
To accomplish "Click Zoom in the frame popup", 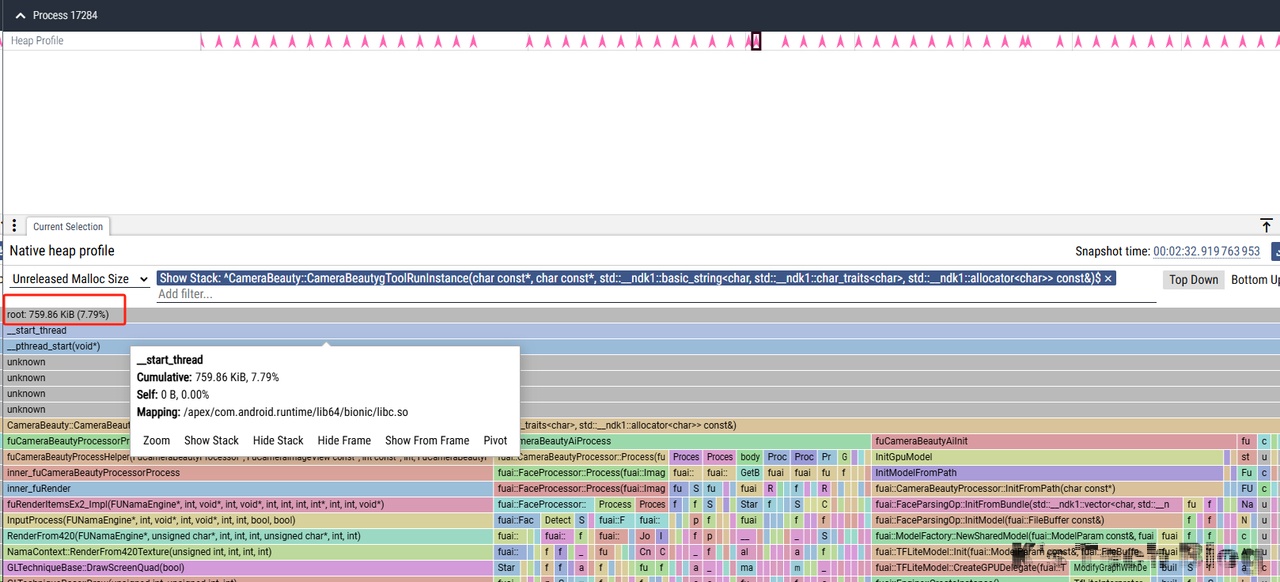I will (x=156, y=440).
